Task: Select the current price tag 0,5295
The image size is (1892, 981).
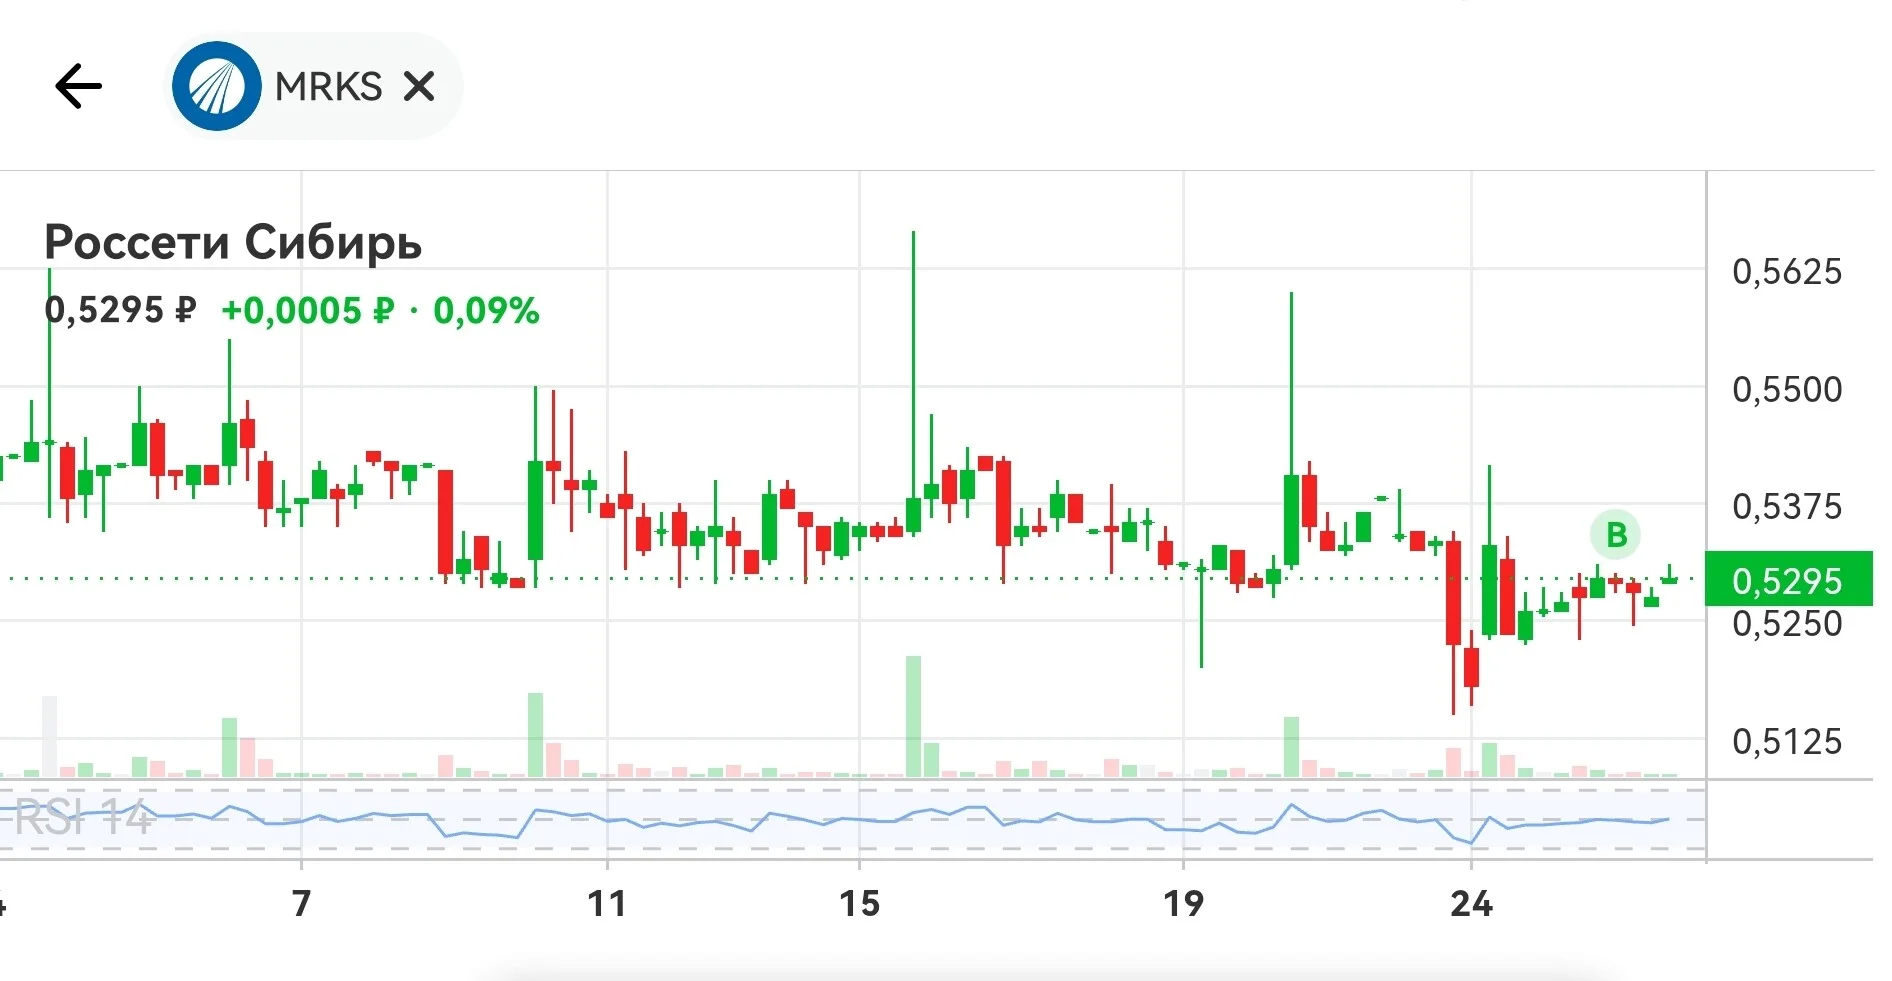Action: click(1788, 579)
